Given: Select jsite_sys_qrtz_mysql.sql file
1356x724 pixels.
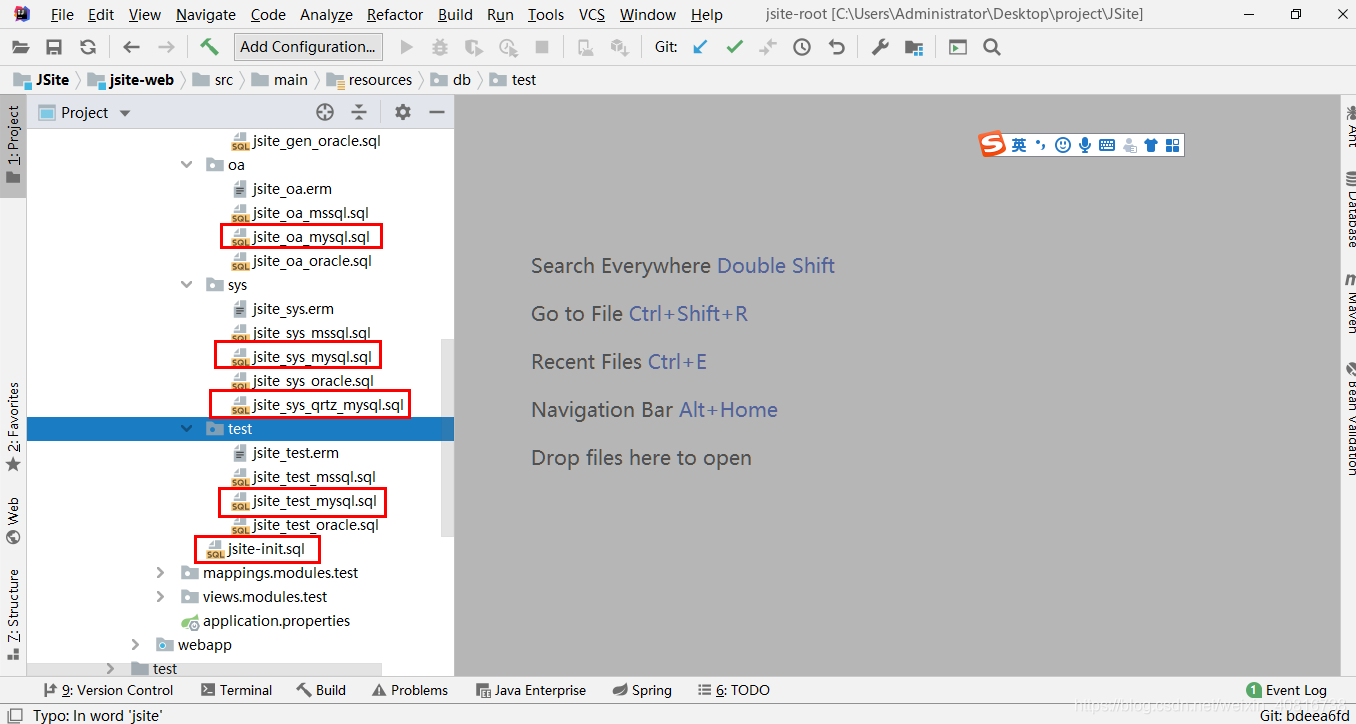Looking at the screenshot, I should click(318, 405).
